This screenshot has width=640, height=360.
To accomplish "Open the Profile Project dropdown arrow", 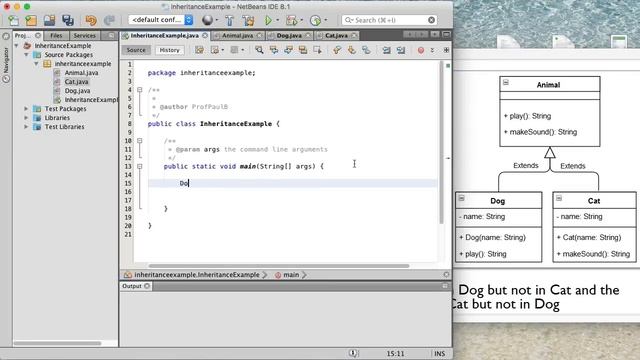I will (325, 20).
